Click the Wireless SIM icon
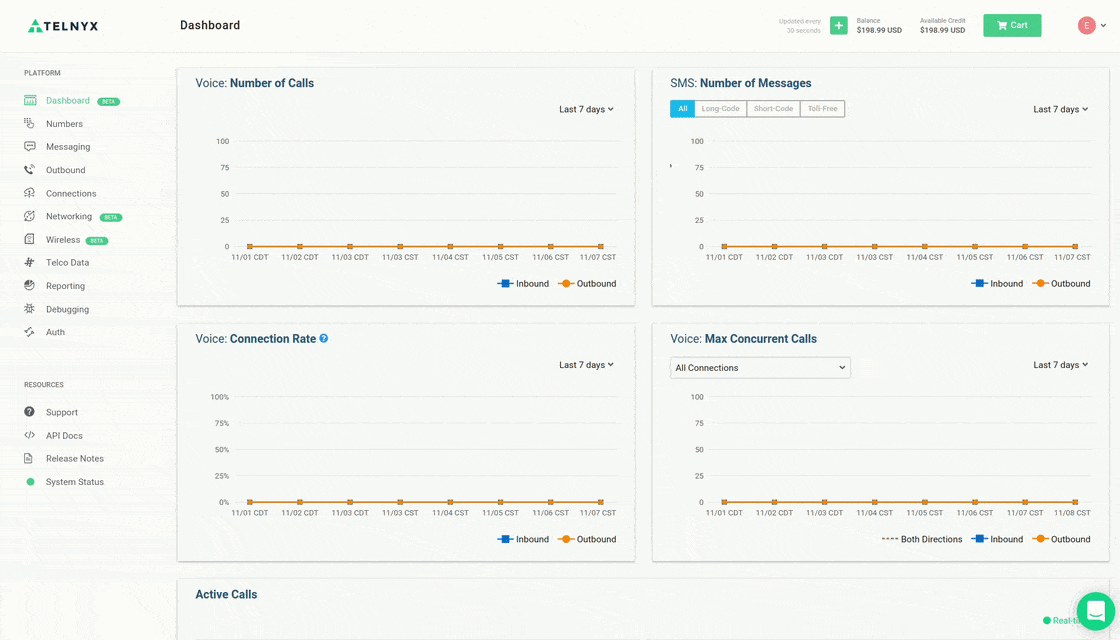Image resolution: width=1120 pixels, height=640 pixels. point(29,239)
